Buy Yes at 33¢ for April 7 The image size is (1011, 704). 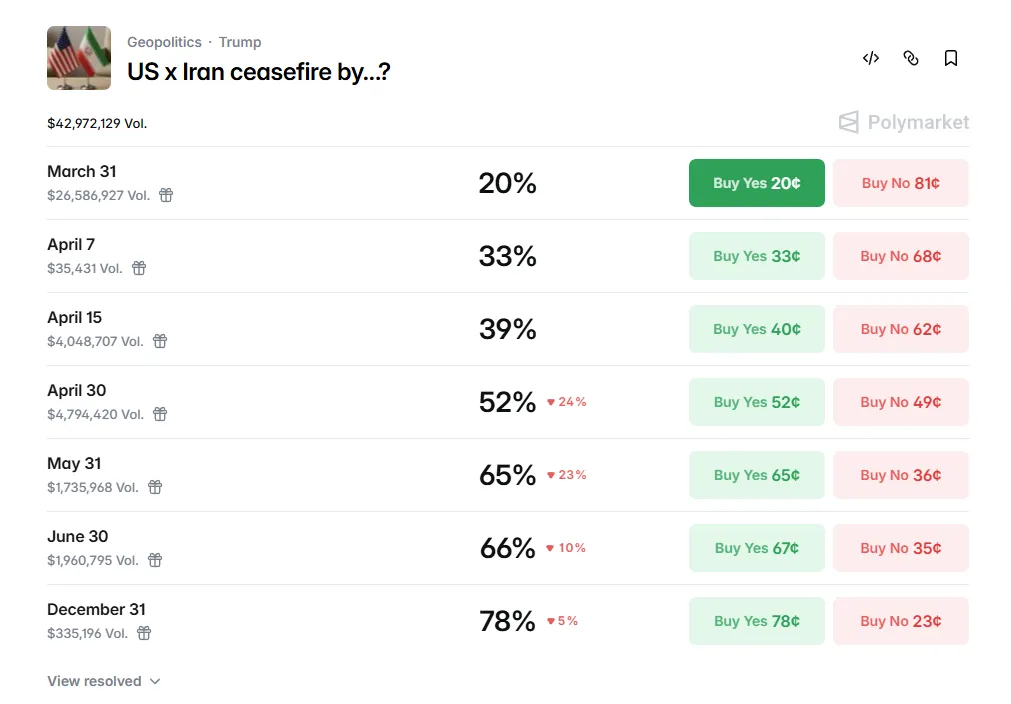[756, 256]
